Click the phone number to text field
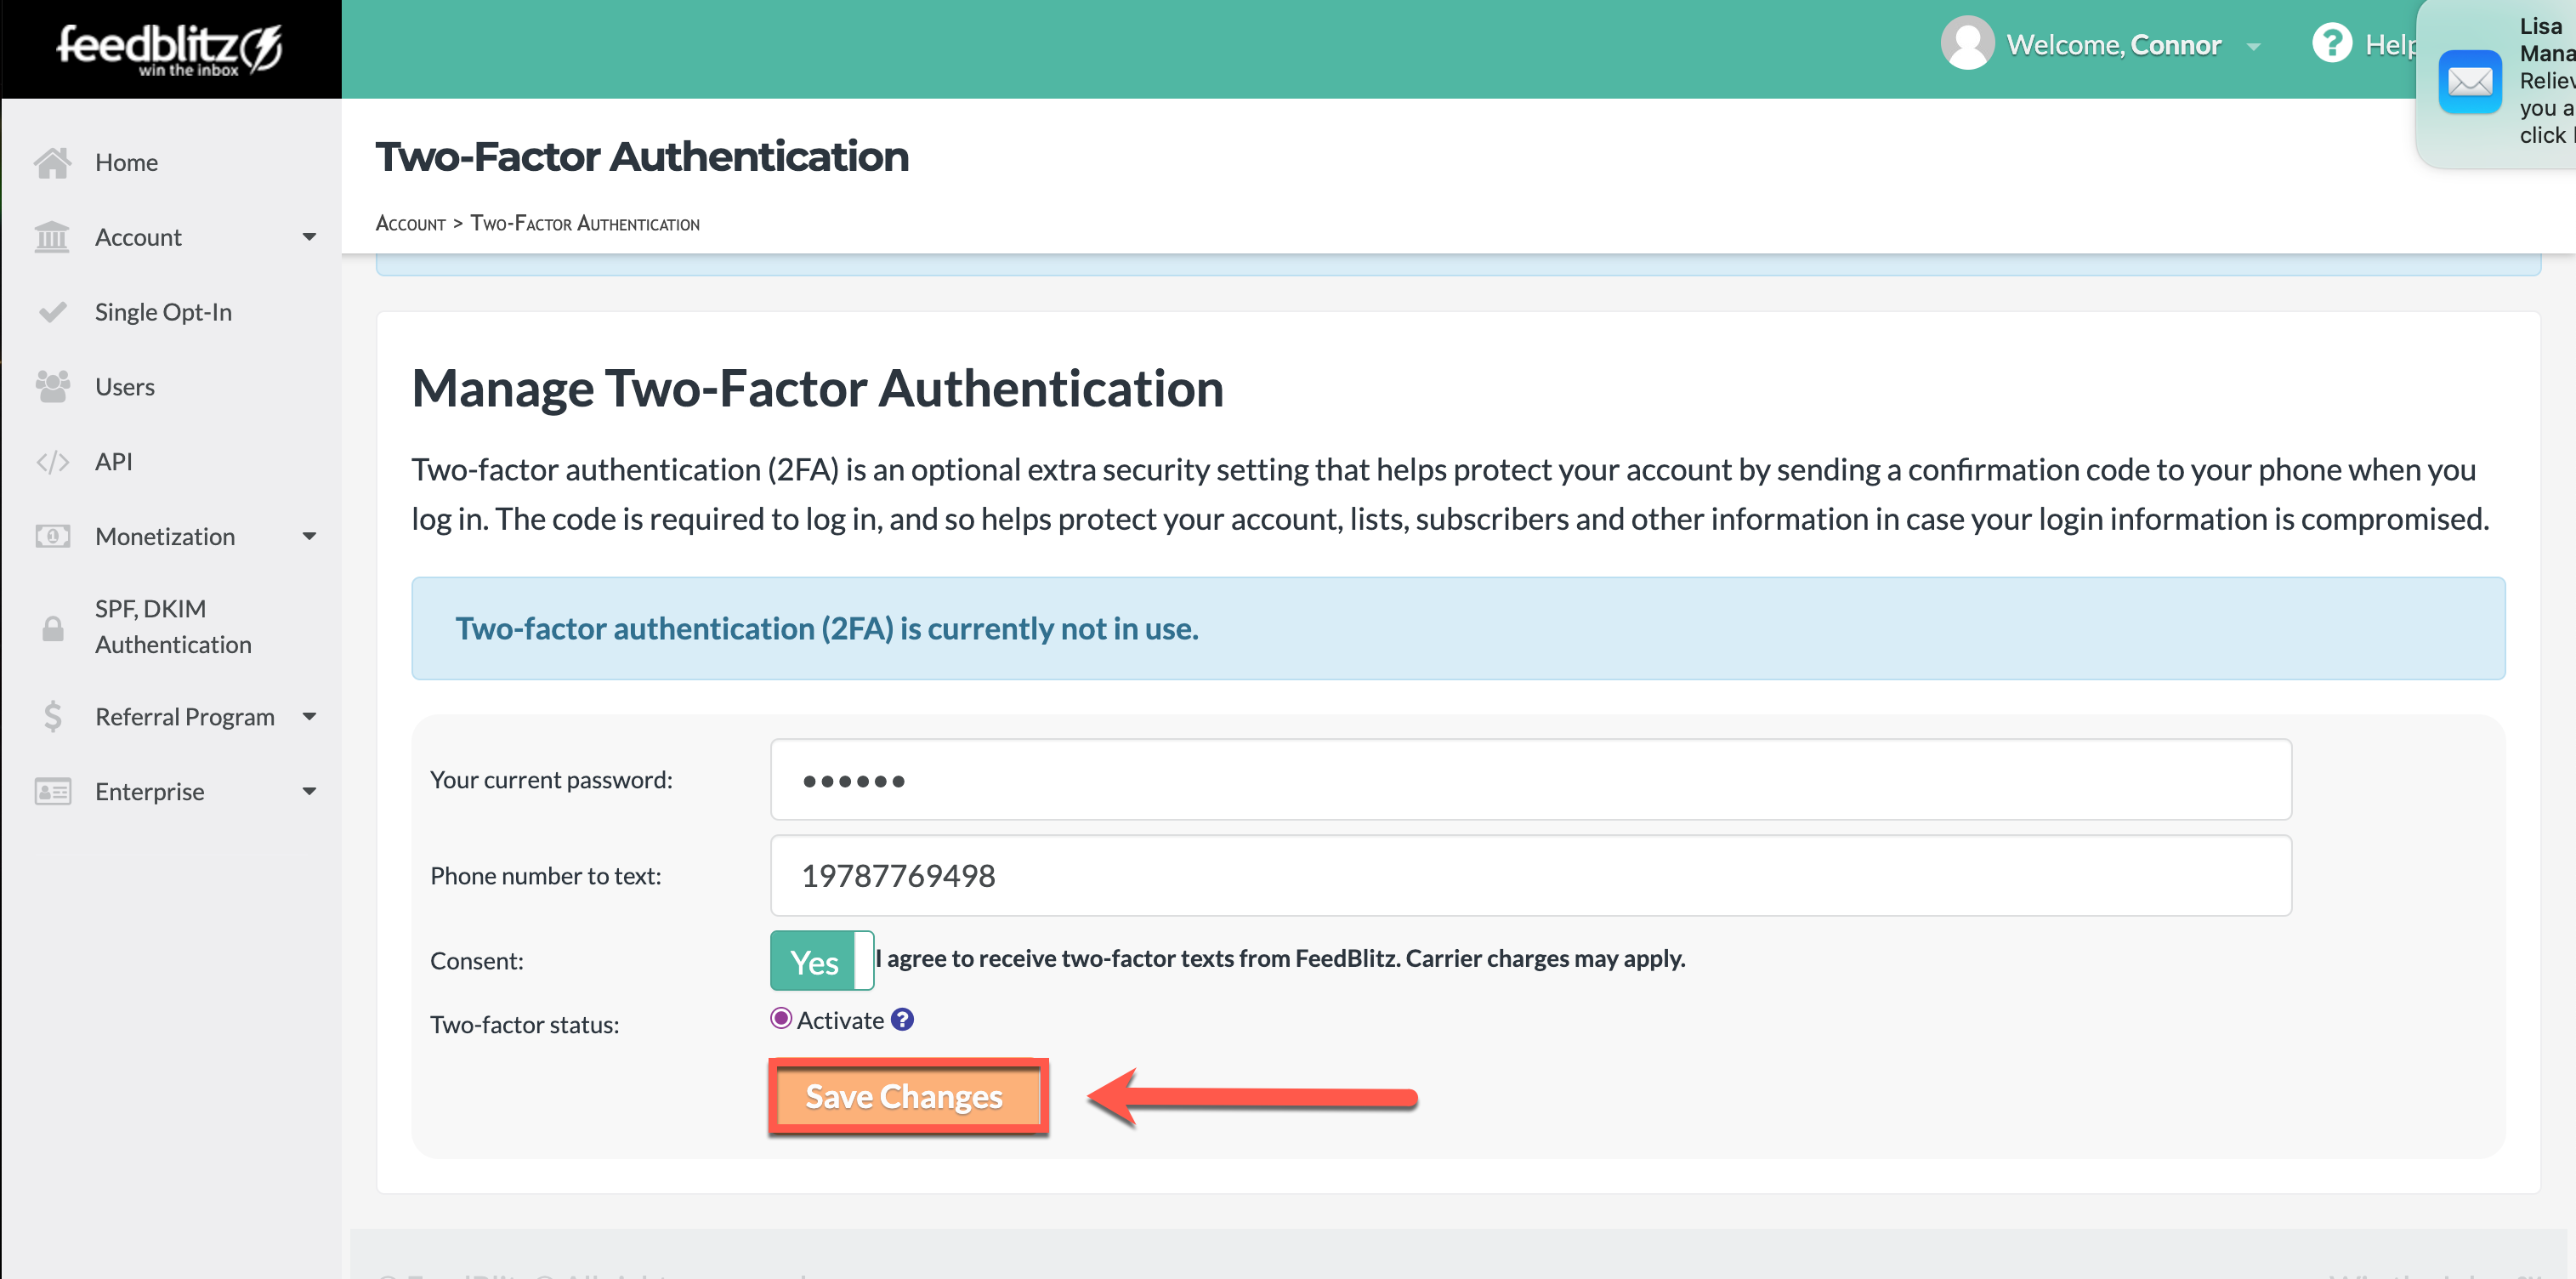The height and width of the screenshot is (1279, 2576). click(x=1530, y=875)
